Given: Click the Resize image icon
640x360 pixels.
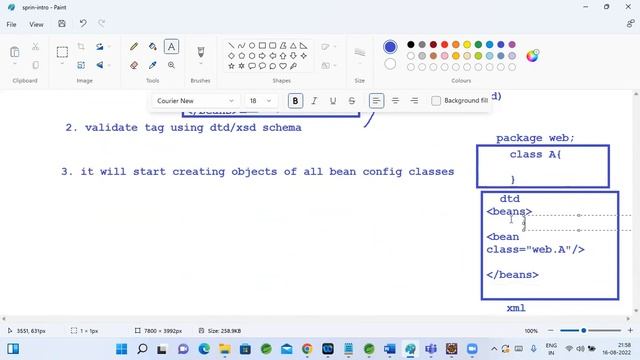Looking at the screenshot, I should click(81, 65).
